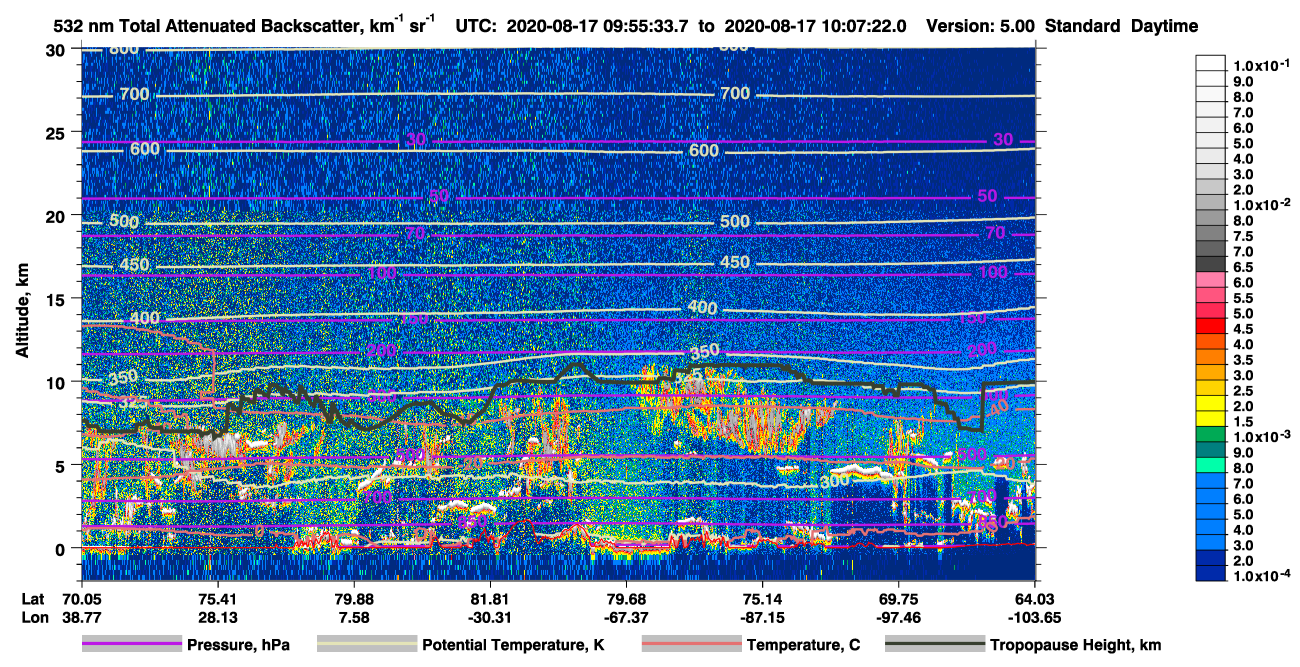Click the Lat row label
Viewport: 1300px width, 667px height.
(x=33, y=598)
